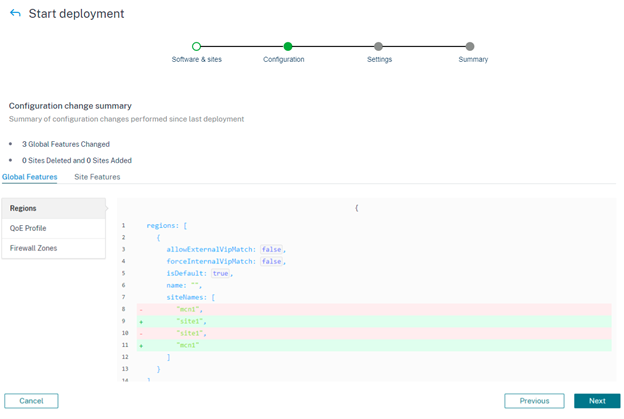
Task: Switch to the Global Features tab
Action: click(29, 177)
